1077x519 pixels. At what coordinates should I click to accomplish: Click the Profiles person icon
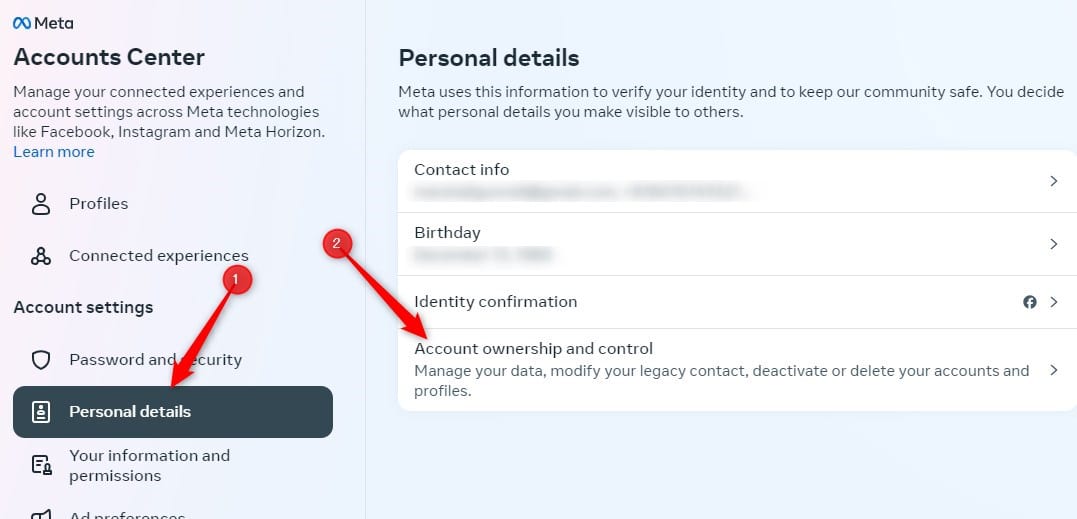(x=41, y=204)
